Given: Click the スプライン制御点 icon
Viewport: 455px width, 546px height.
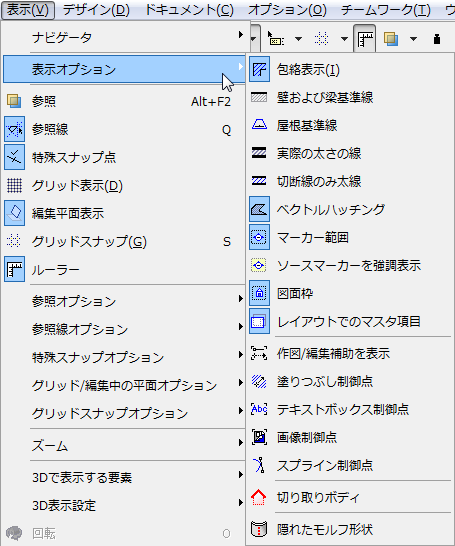Looking at the screenshot, I should [x=259, y=465].
